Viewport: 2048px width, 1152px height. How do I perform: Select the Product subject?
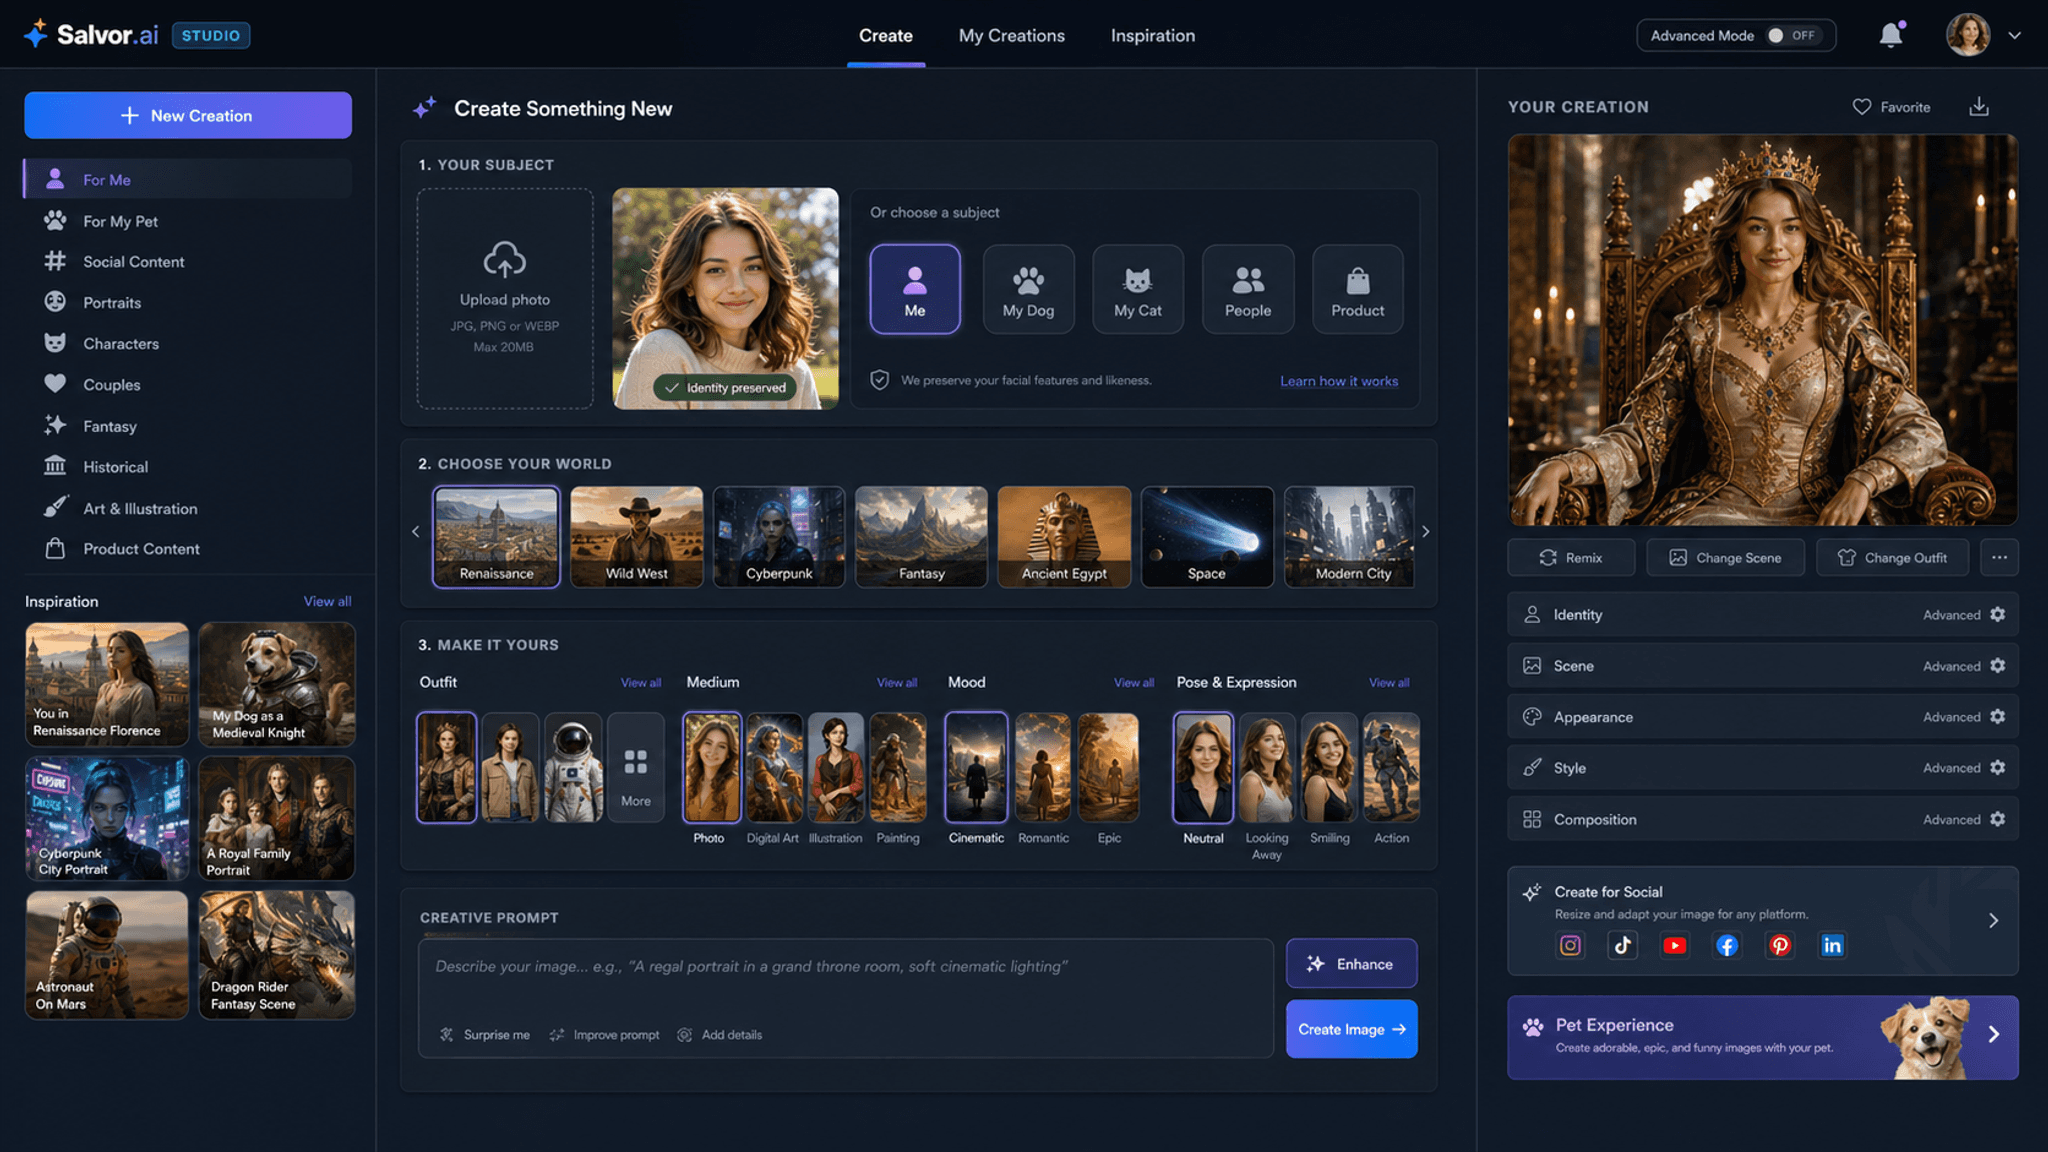point(1358,289)
